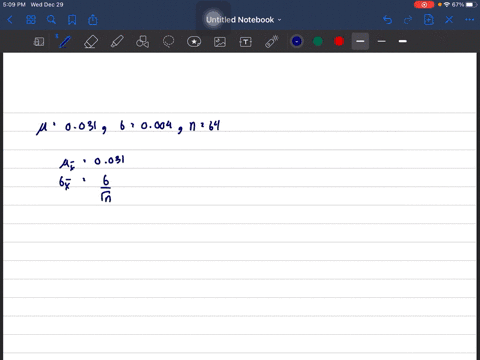Tap the handwritten σ over √n fraction

(106, 189)
